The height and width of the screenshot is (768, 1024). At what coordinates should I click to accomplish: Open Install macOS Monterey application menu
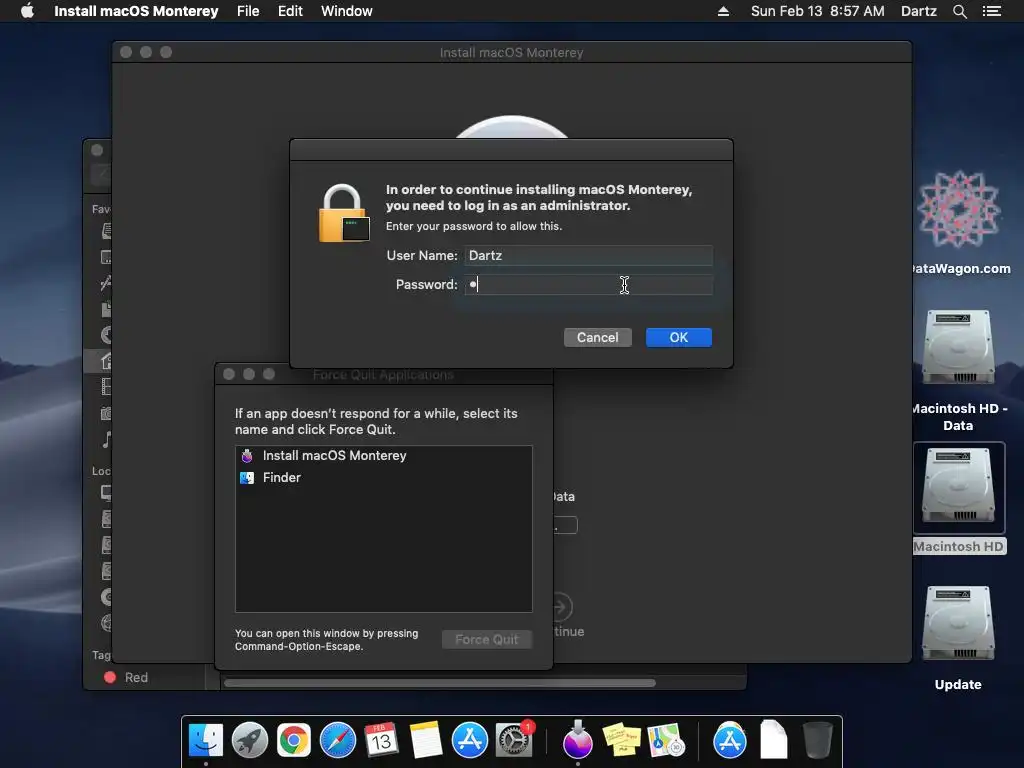(x=136, y=11)
